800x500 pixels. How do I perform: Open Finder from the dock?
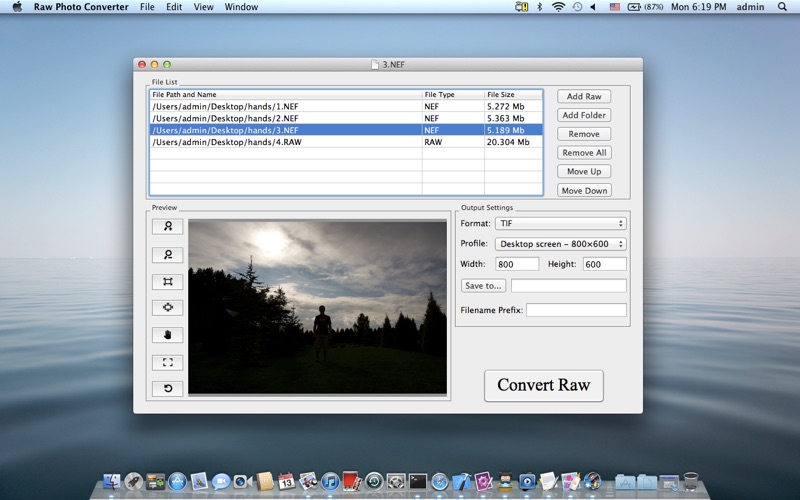[112, 481]
